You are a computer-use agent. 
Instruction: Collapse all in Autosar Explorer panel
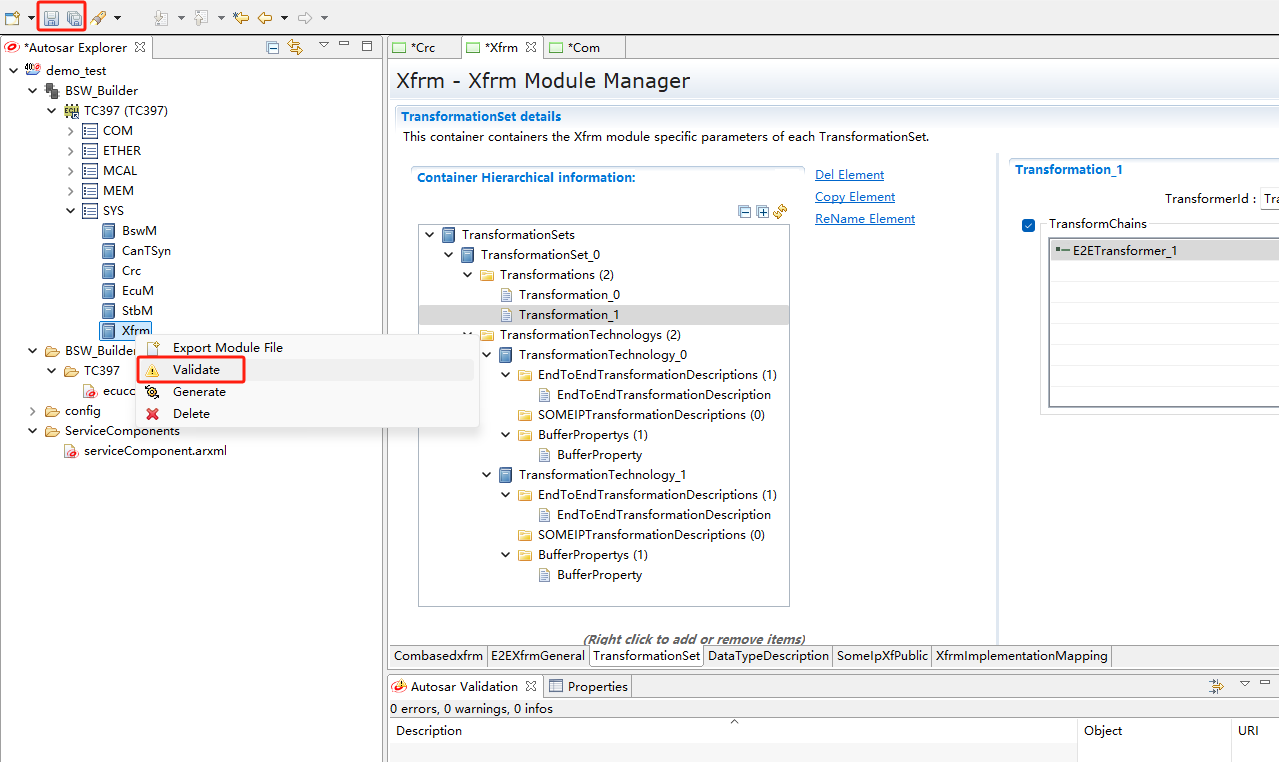273,47
